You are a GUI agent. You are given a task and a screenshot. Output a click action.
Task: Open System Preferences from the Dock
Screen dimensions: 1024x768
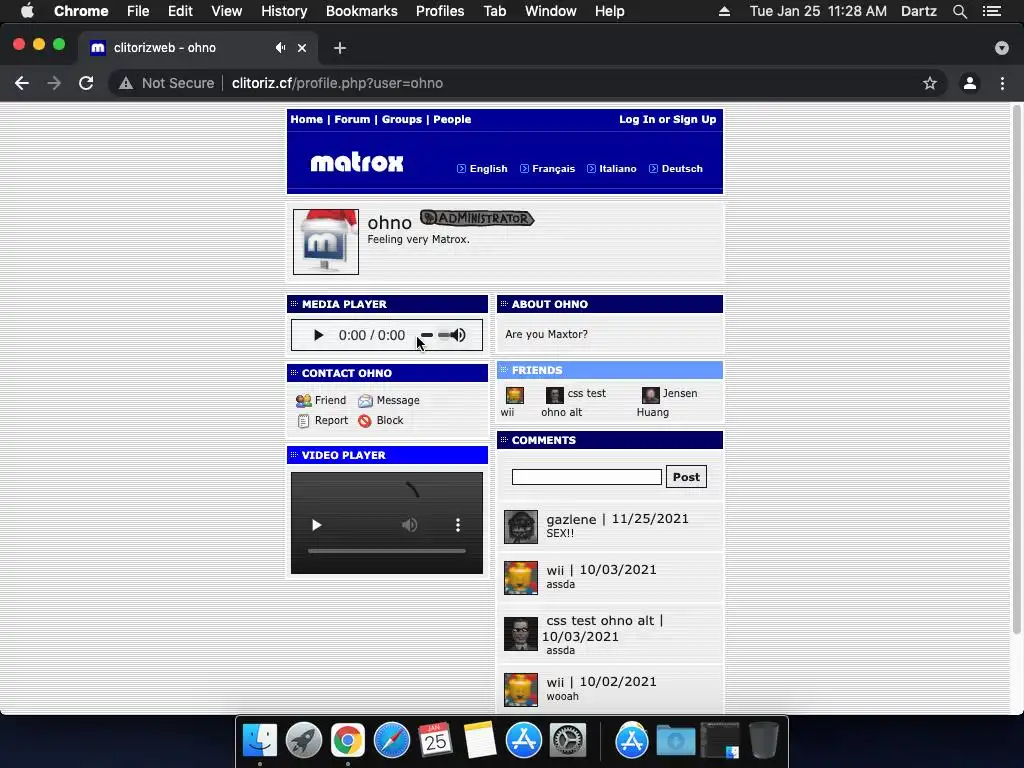tap(568, 741)
